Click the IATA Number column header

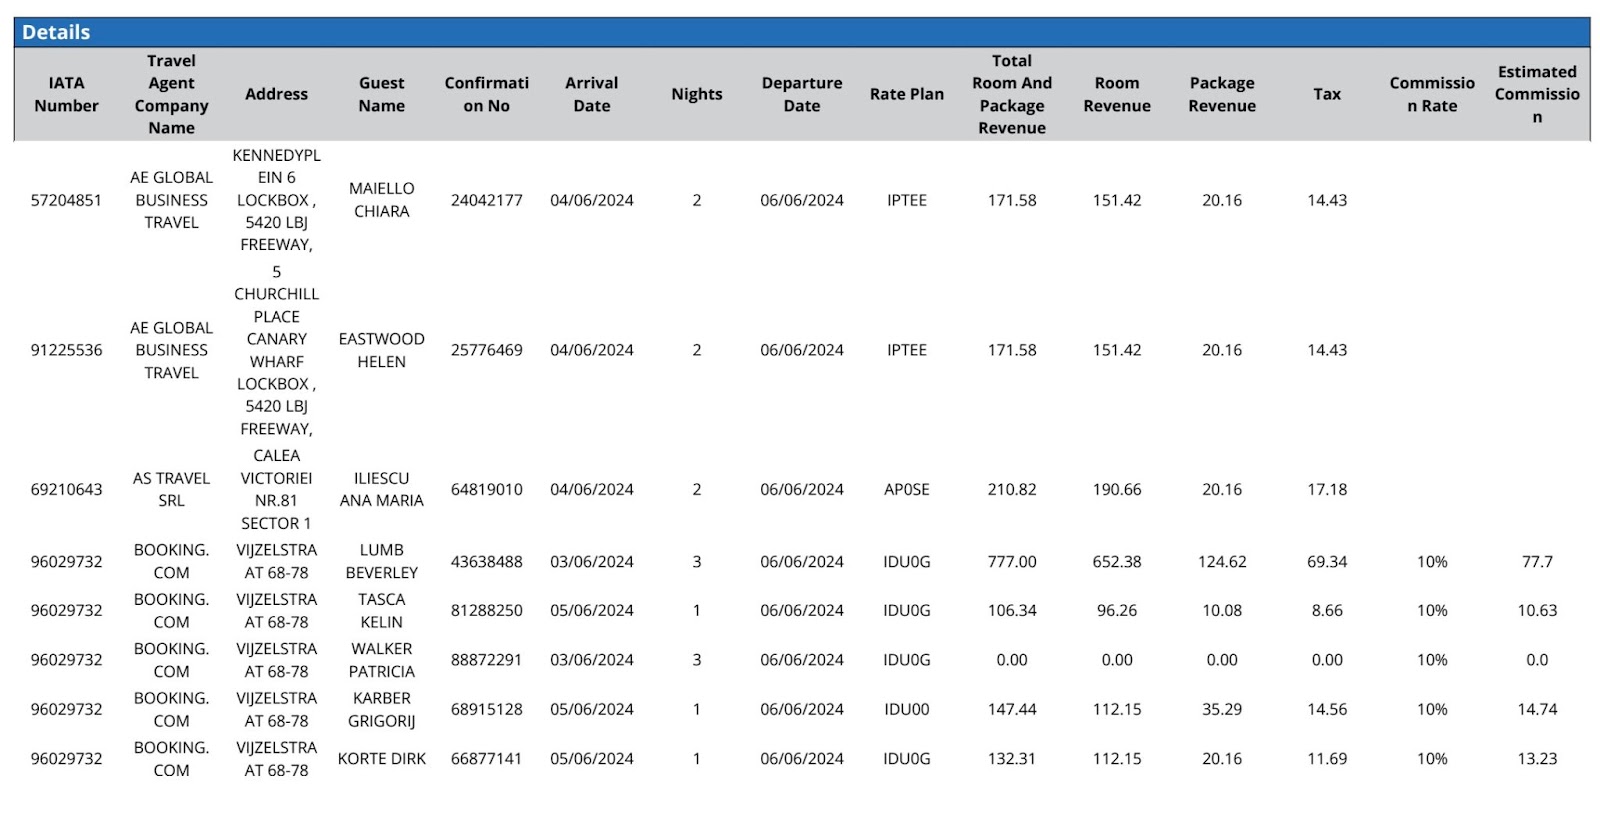[66, 94]
